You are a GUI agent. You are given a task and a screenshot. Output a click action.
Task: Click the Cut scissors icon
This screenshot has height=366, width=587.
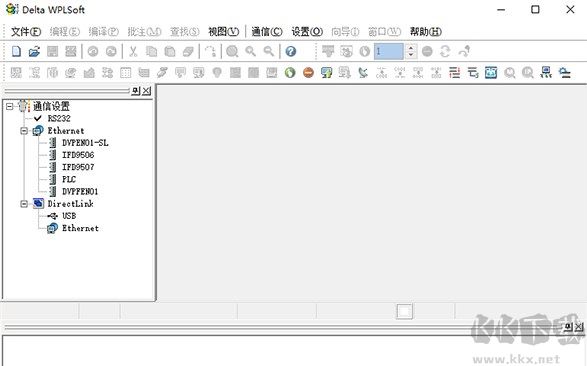tap(133, 51)
